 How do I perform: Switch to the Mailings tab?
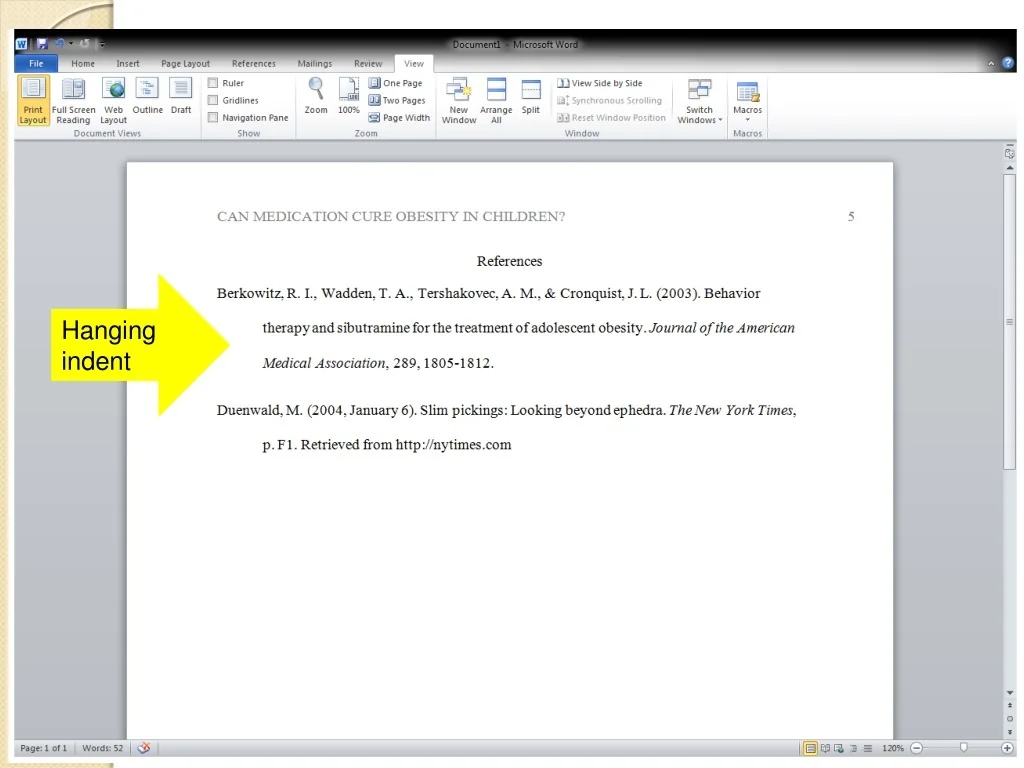tap(315, 63)
